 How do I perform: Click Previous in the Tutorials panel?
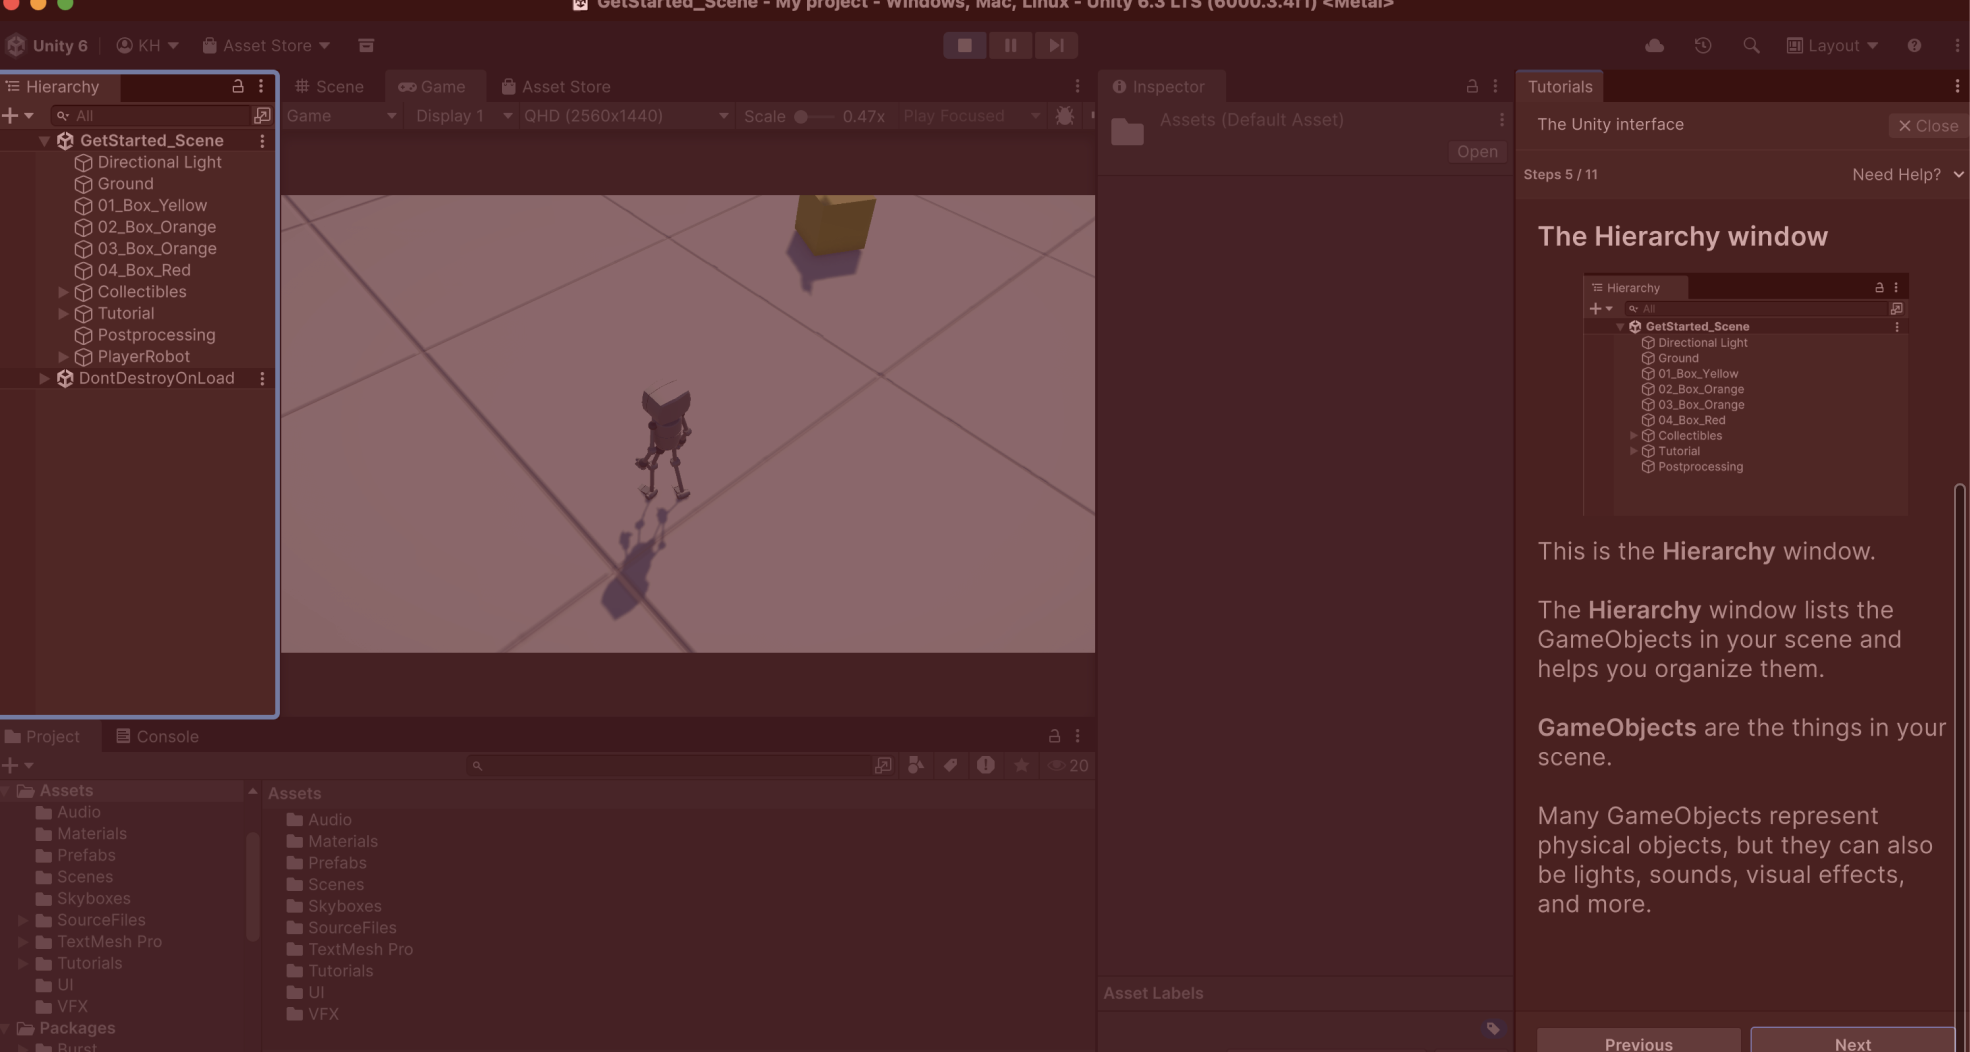1638,1043
